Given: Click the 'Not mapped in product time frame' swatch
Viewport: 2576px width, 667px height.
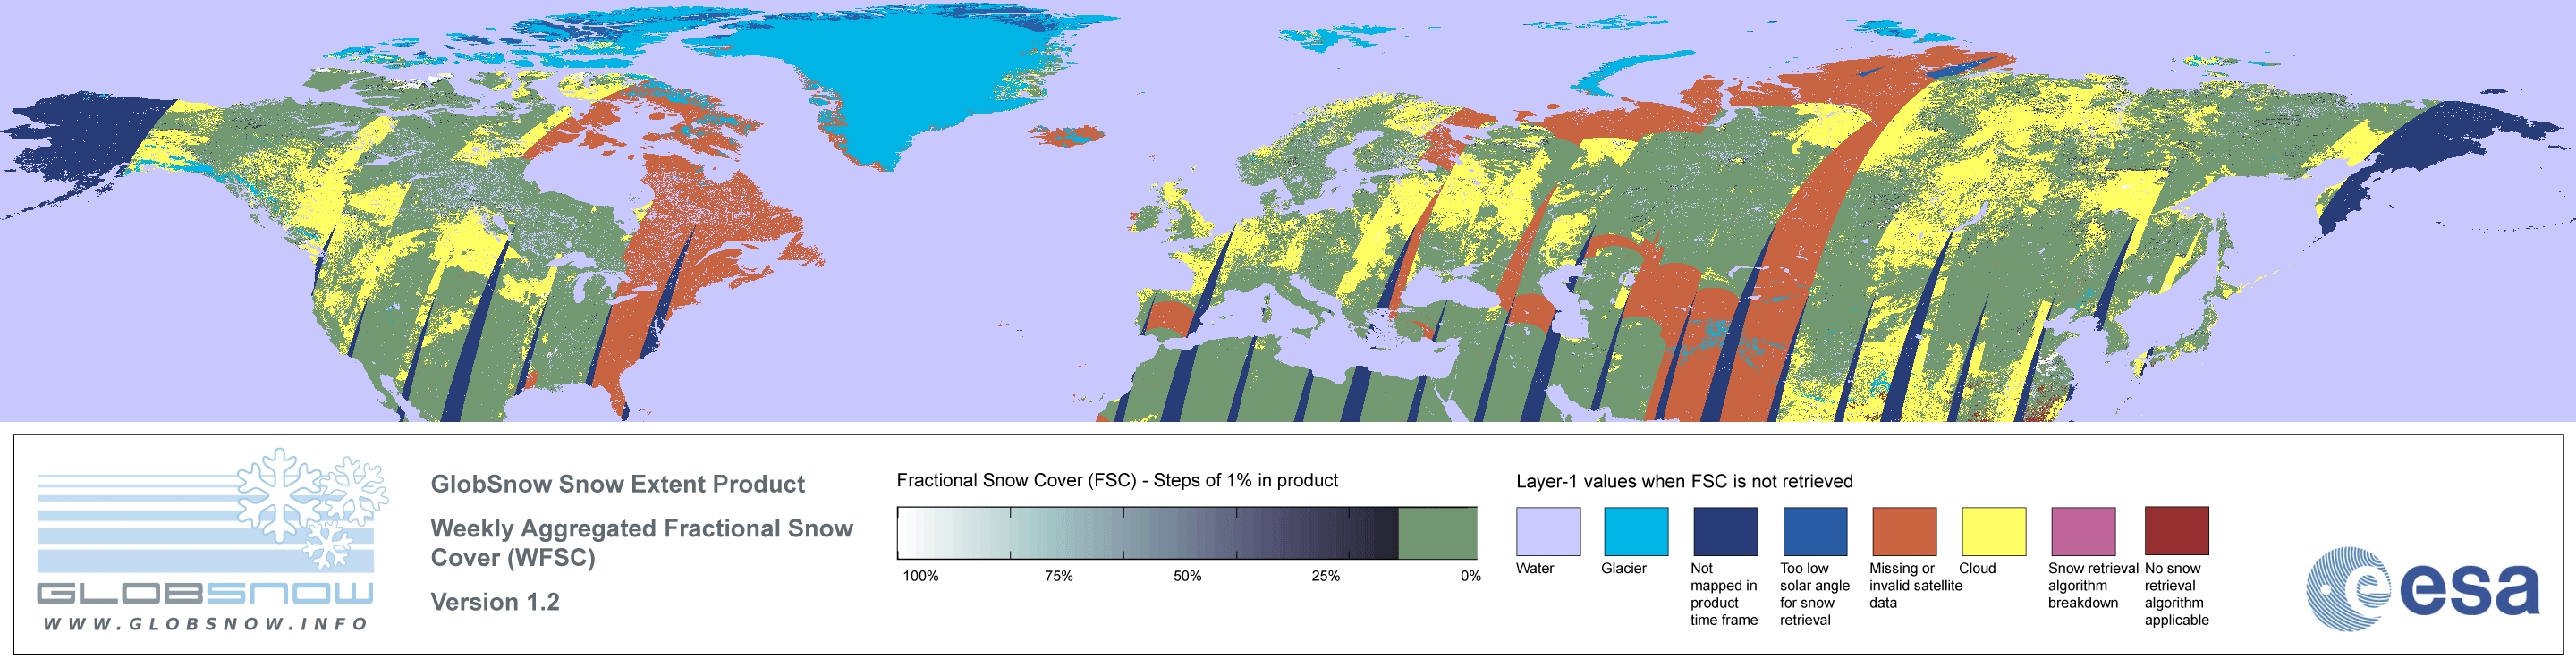Looking at the screenshot, I should click(1725, 531).
